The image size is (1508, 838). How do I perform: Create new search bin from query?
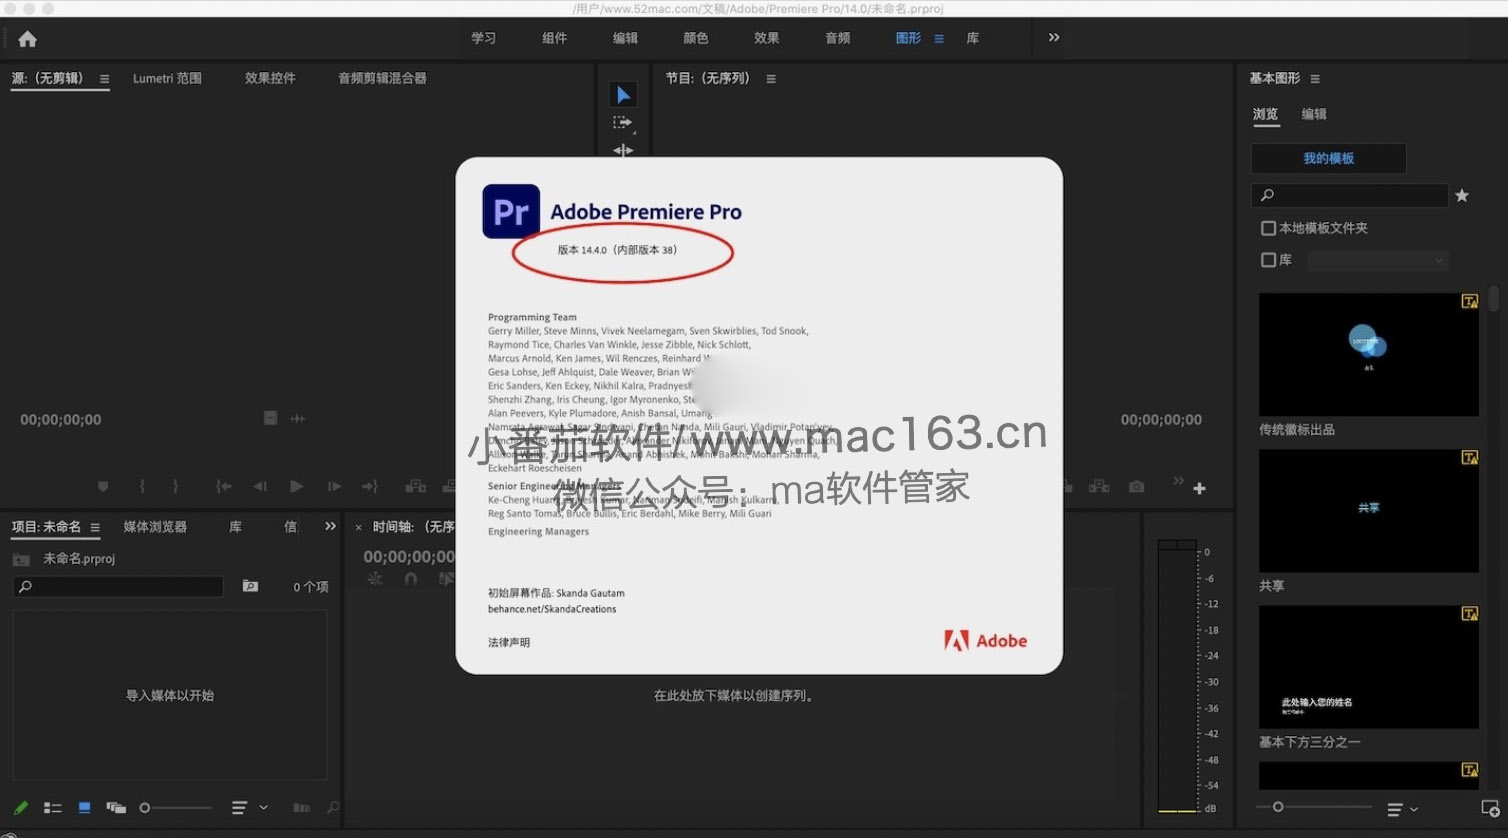click(250, 586)
